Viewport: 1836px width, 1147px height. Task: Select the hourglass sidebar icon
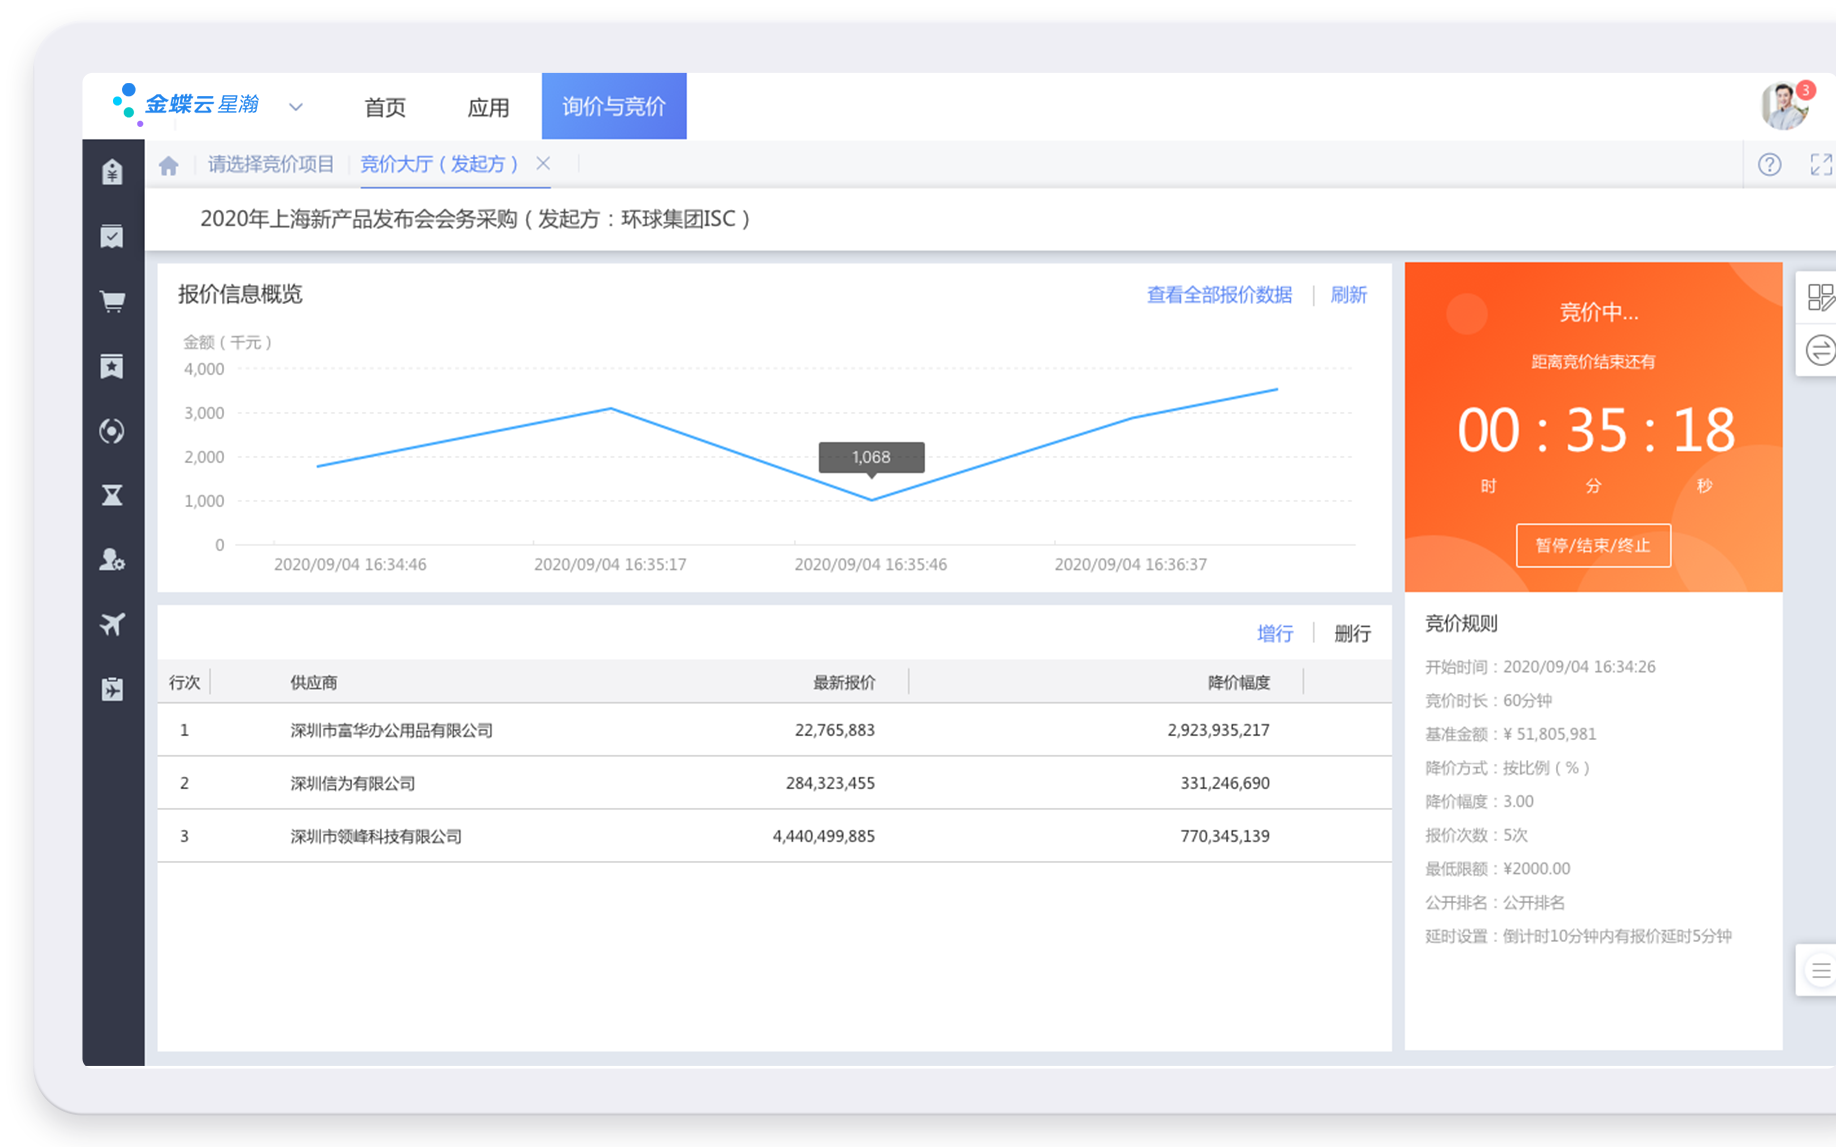pyautogui.click(x=112, y=495)
